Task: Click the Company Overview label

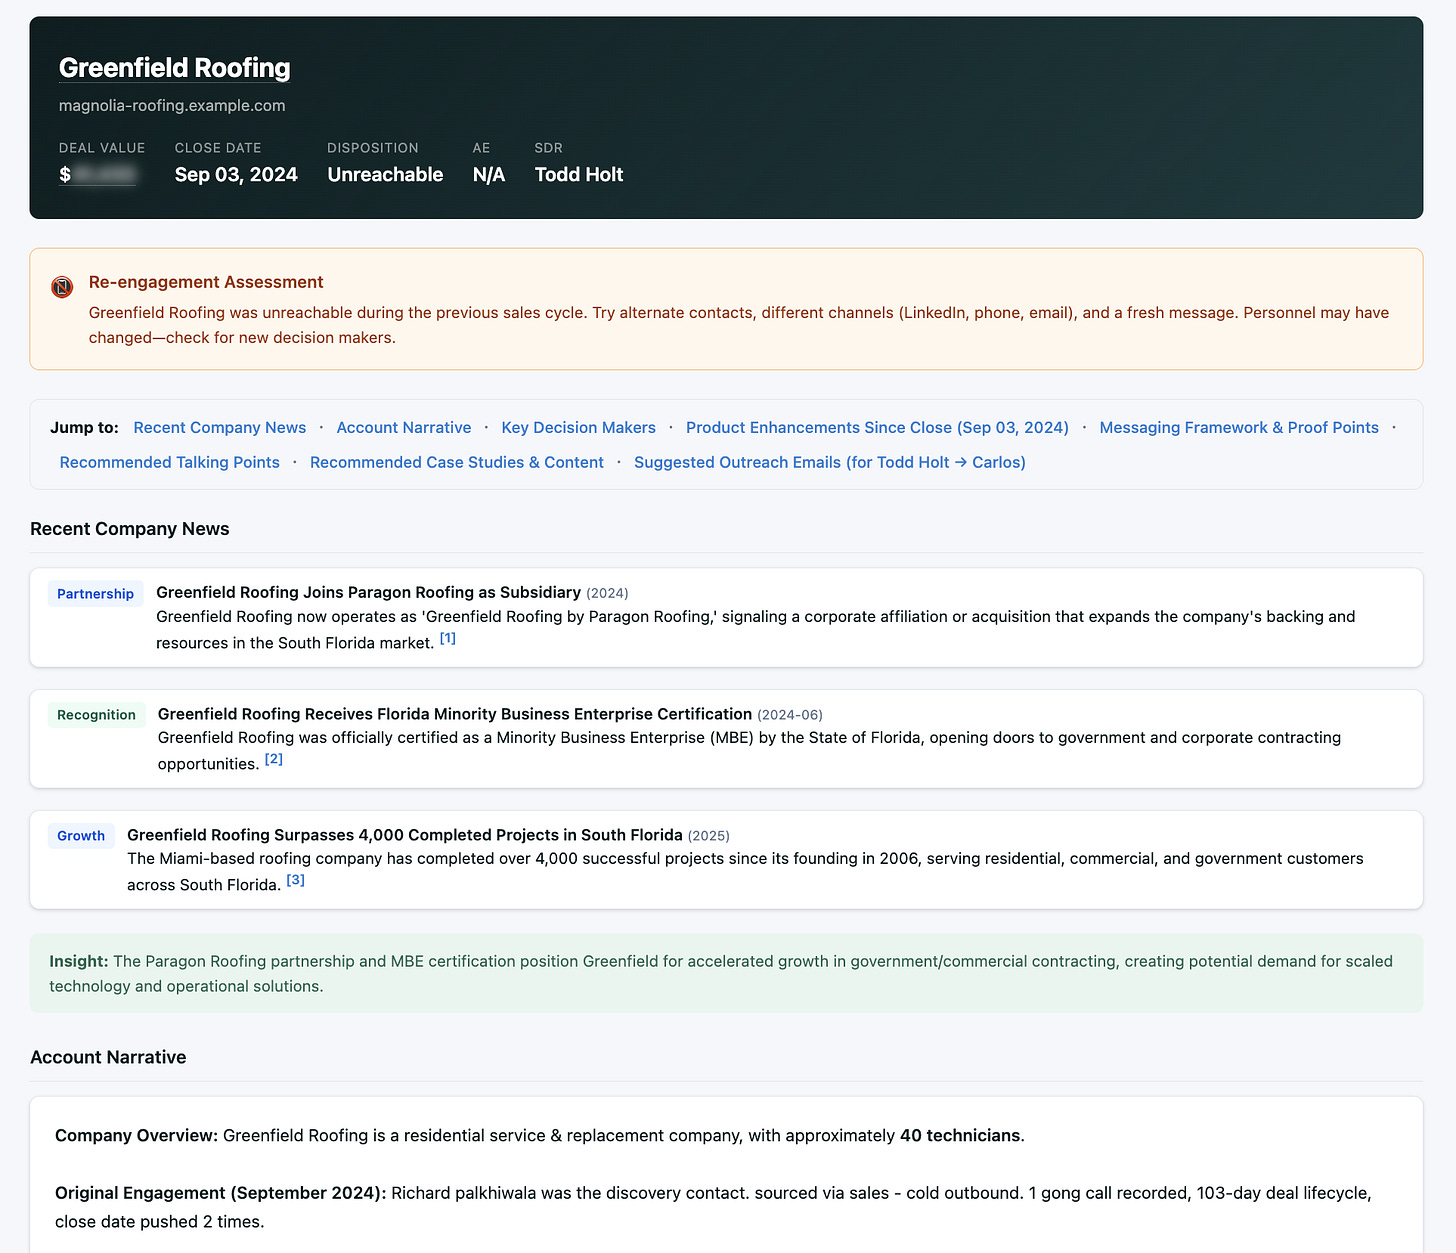Action: click(137, 1136)
